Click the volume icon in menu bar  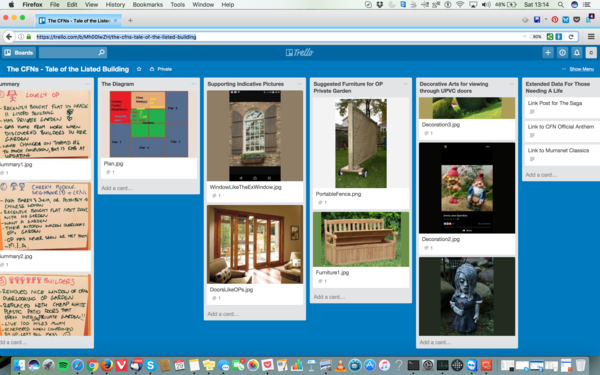tap(486, 5)
